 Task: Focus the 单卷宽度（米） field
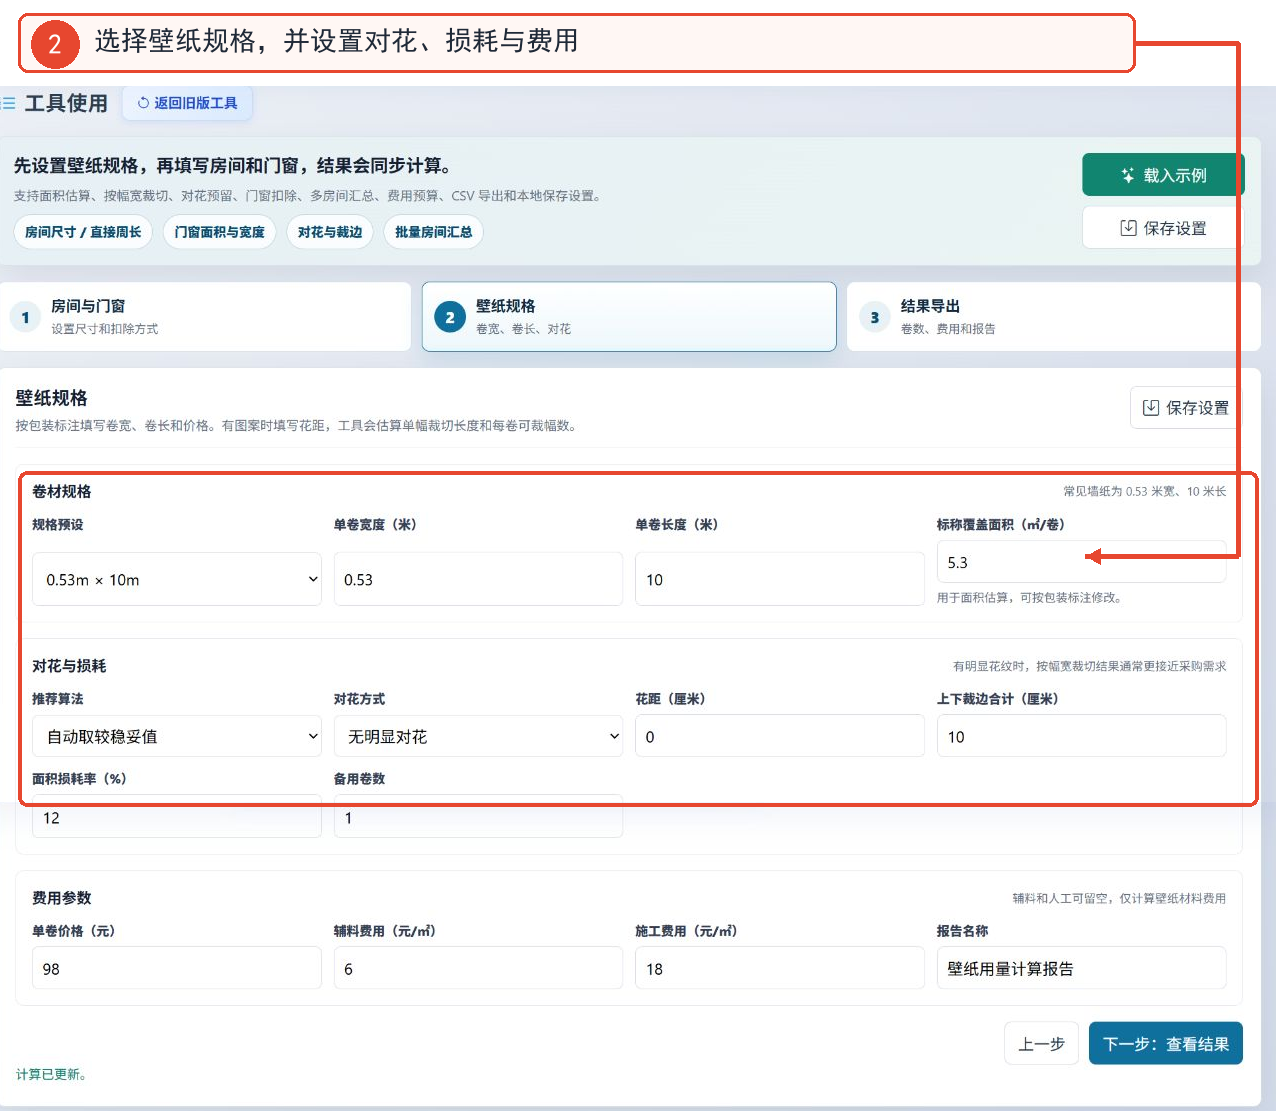point(478,579)
